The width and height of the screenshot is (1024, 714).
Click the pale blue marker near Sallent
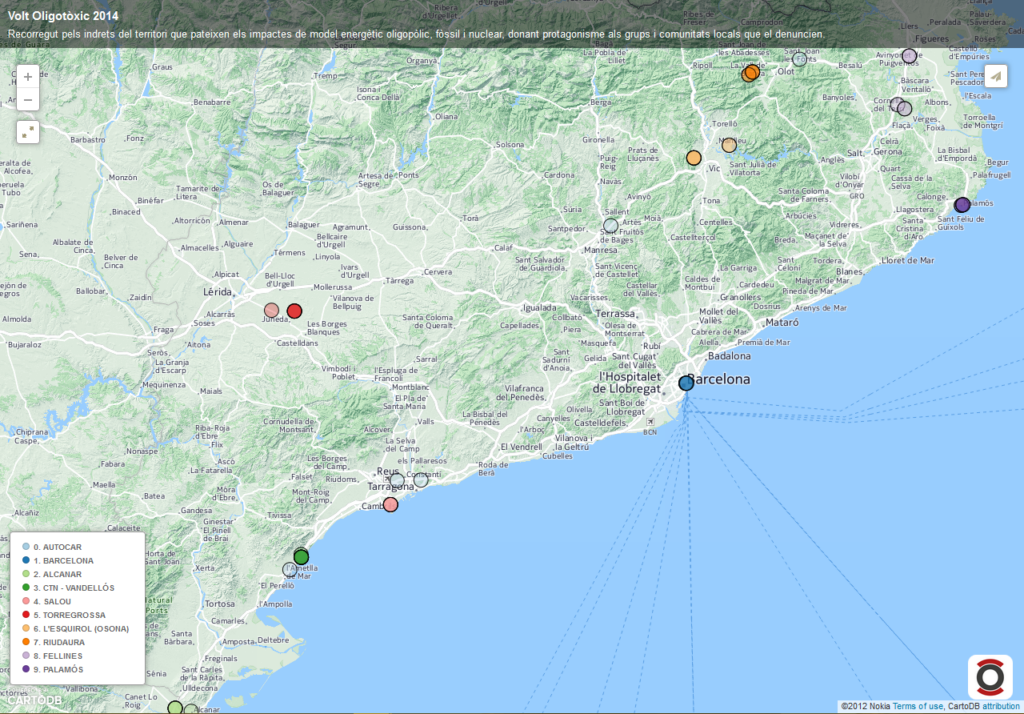point(611,225)
